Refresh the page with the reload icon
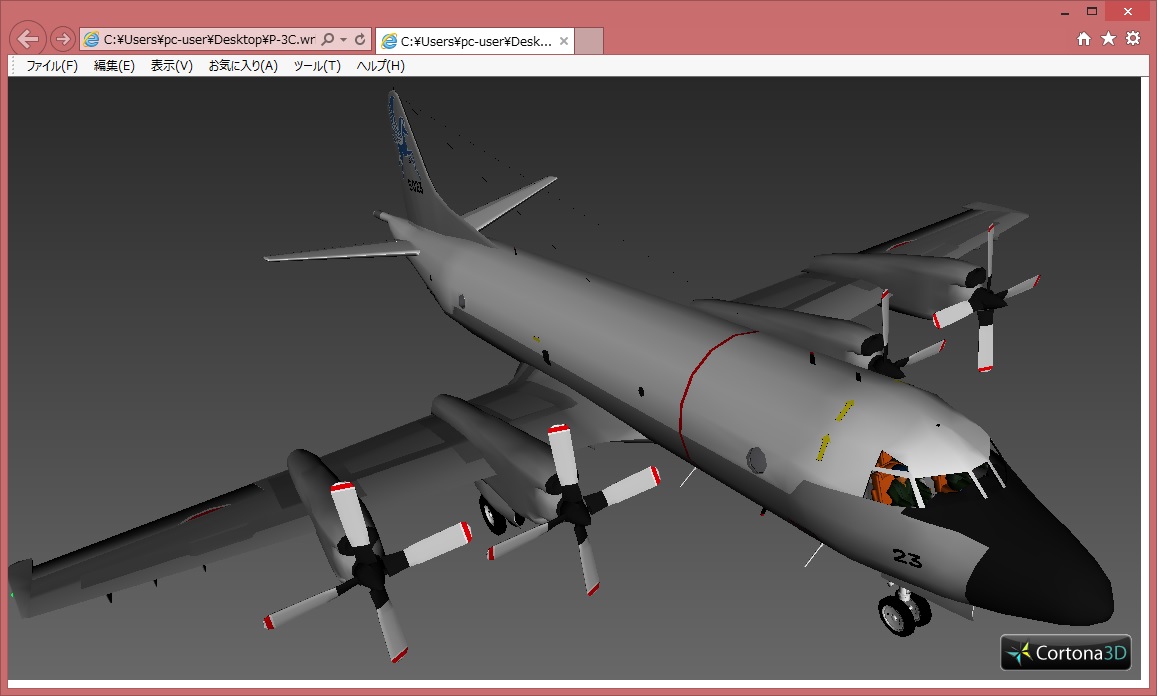This screenshot has width=1157, height=696. (360, 40)
